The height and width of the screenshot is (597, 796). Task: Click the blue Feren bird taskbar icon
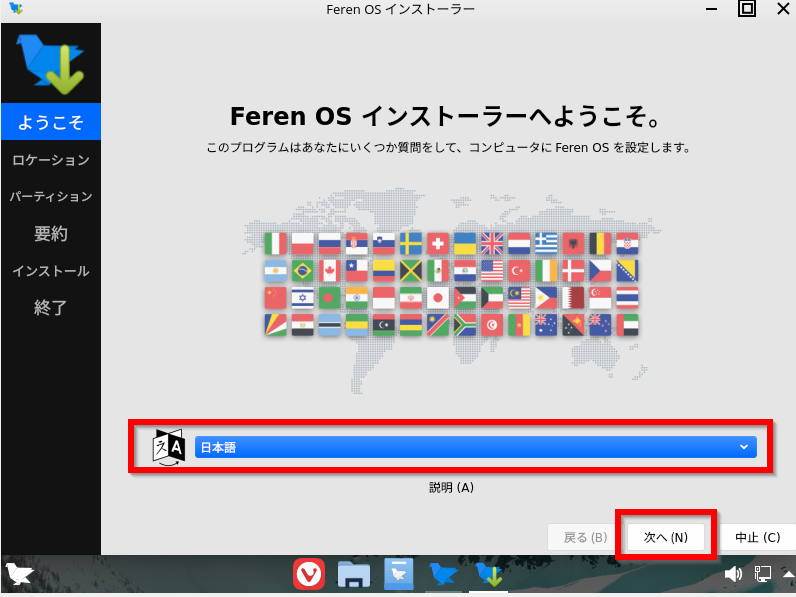pos(444,574)
